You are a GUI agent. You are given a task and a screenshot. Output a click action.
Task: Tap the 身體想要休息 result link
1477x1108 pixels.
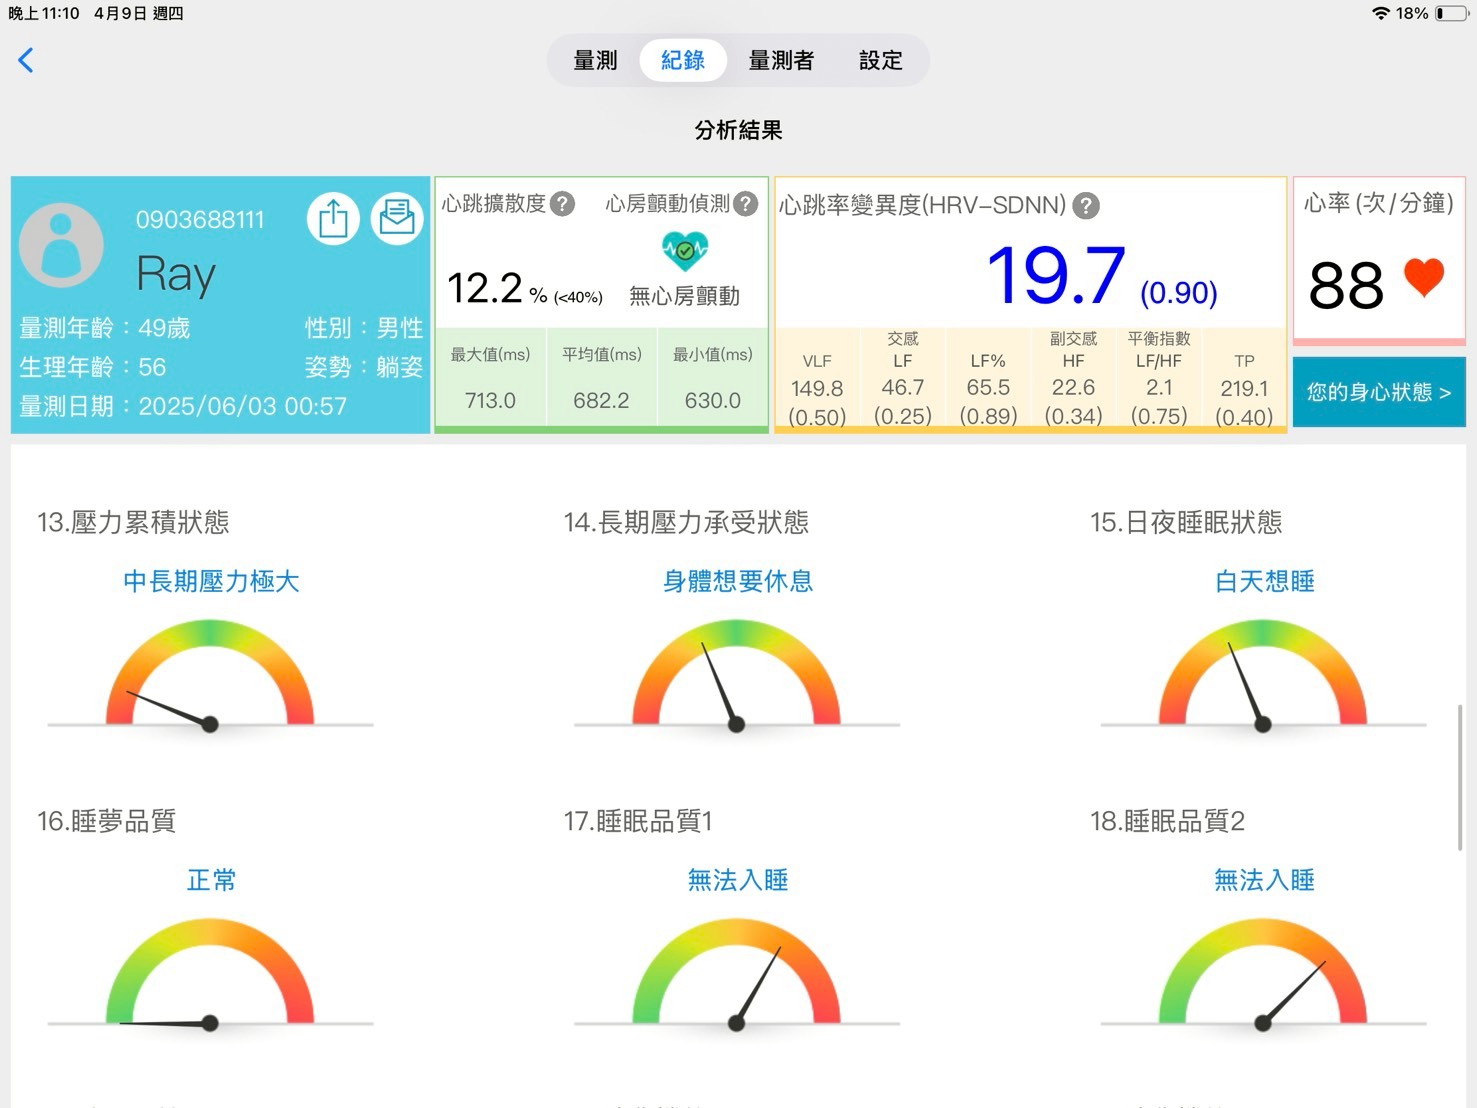pyautogui.click(x=737, y=581)
